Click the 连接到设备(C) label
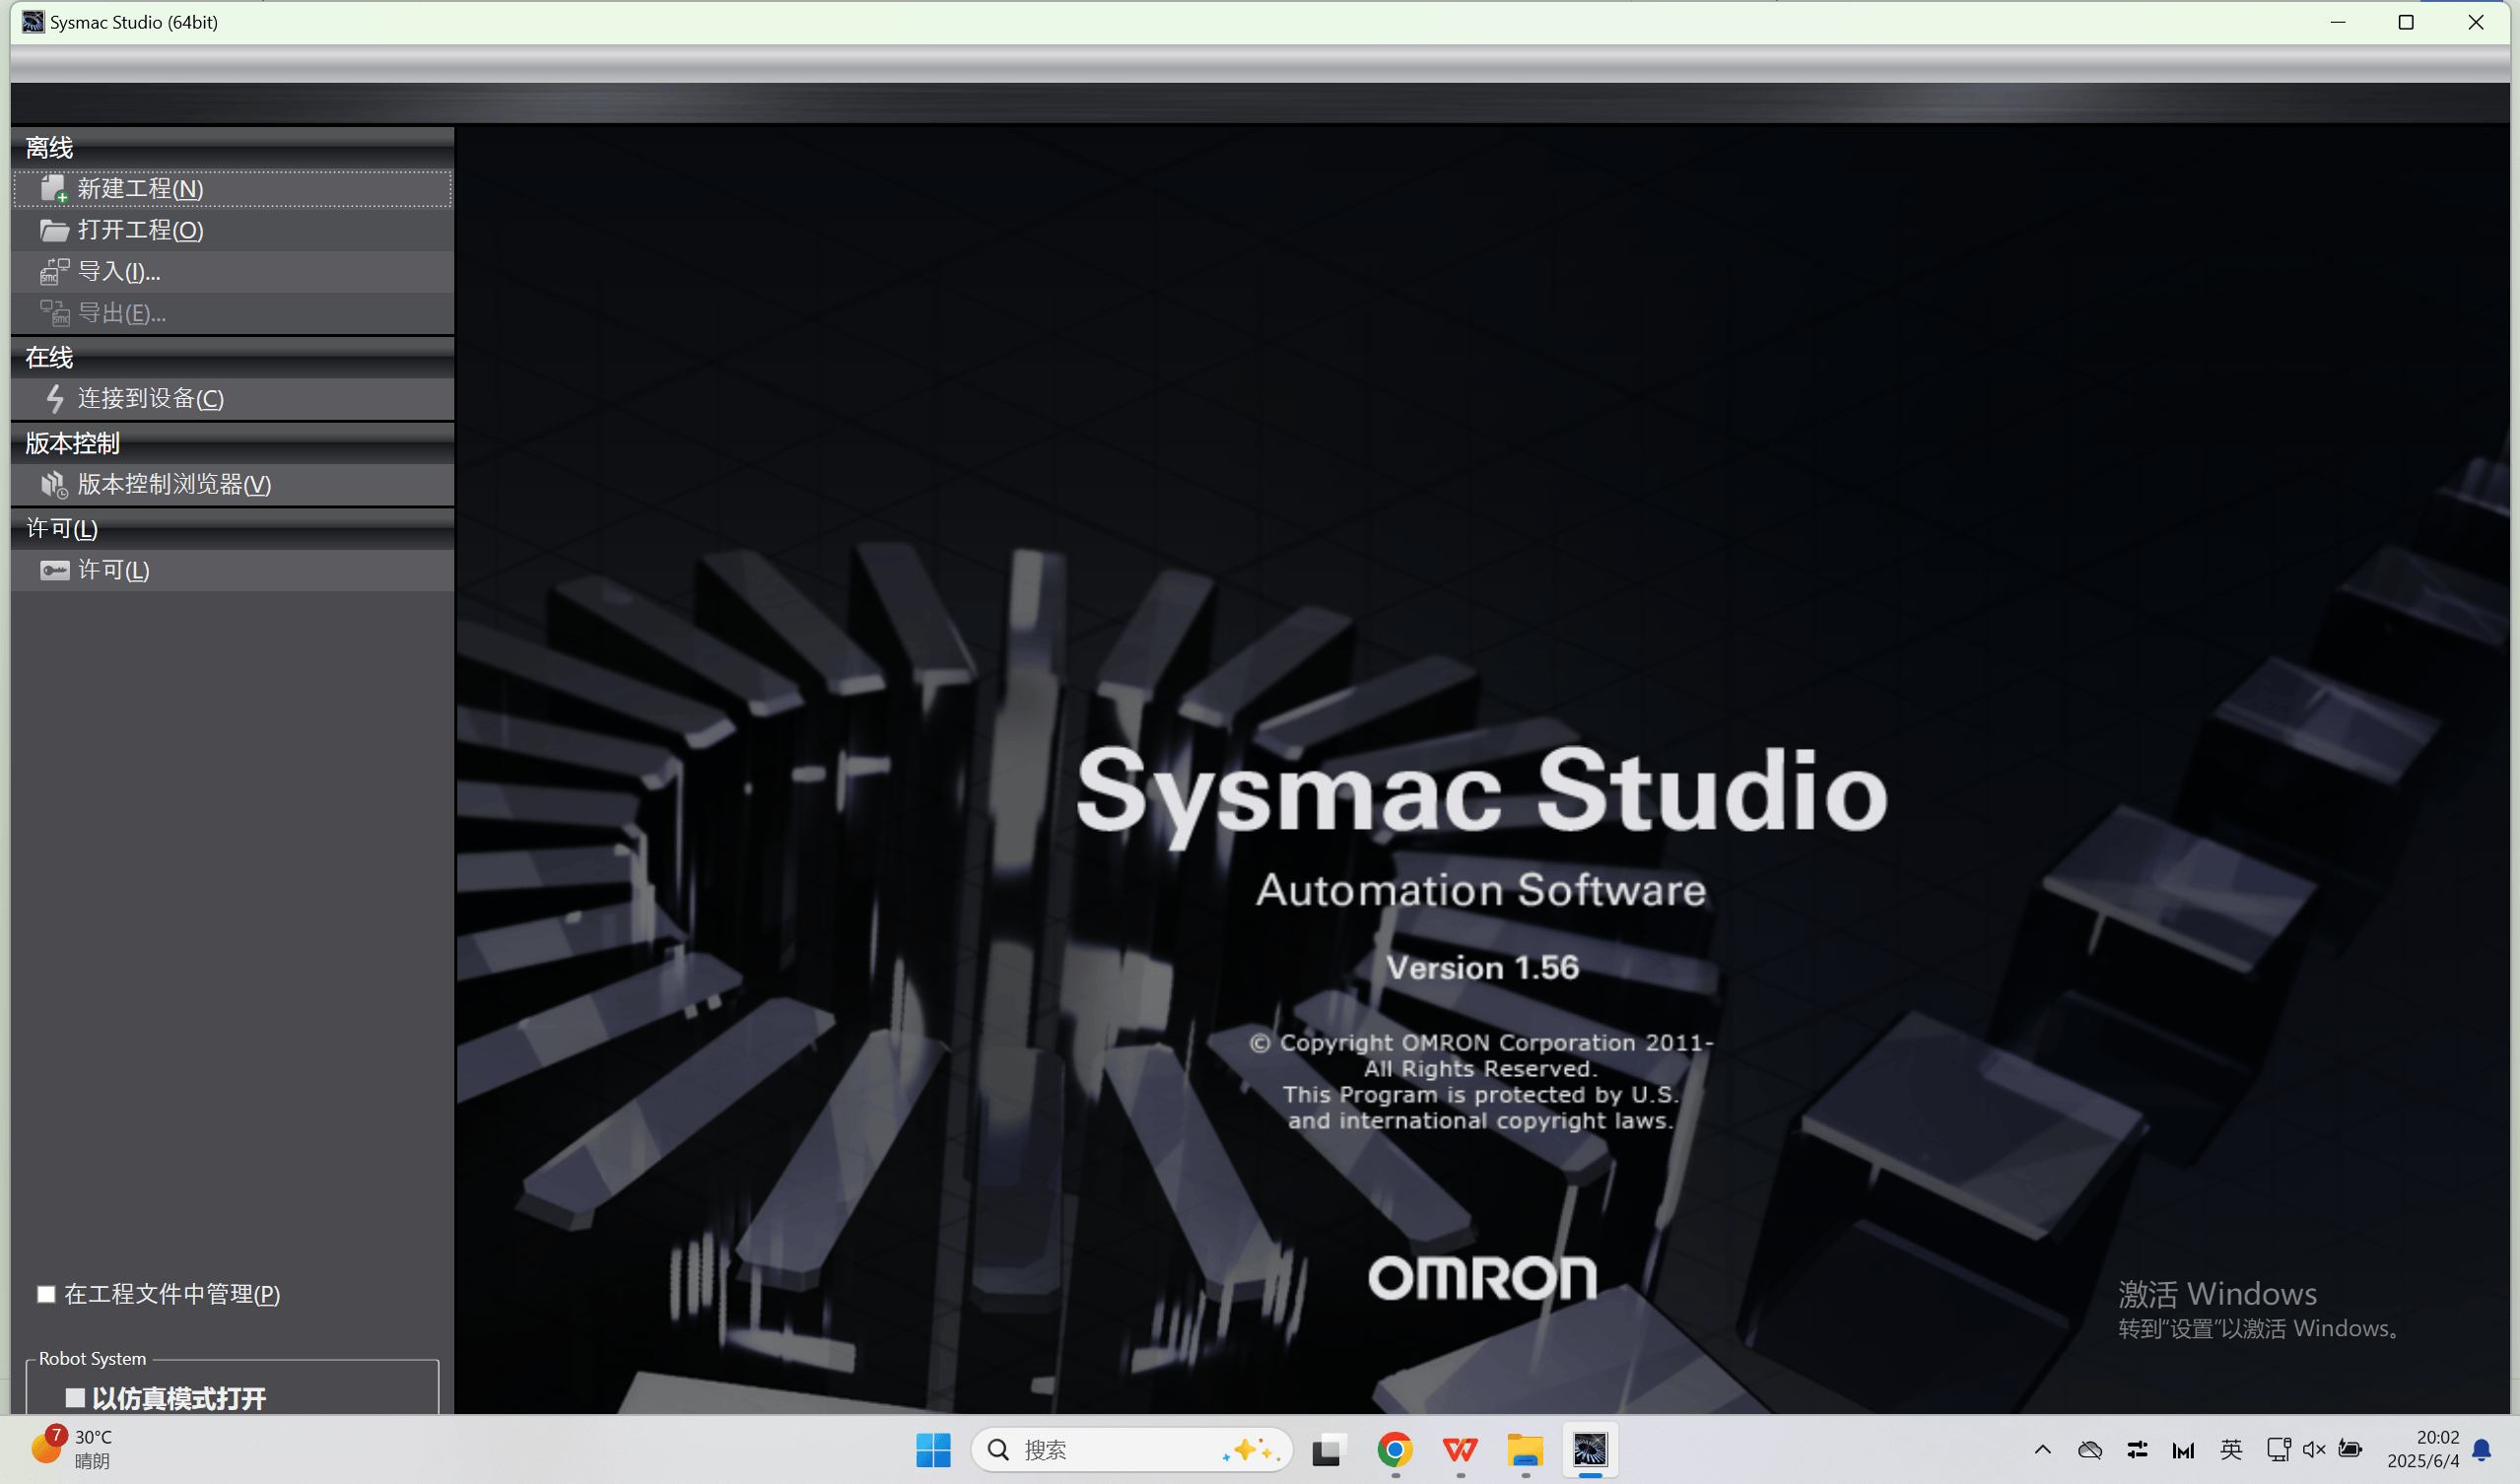The width and height of the screenshot is (2520, 1484). point(151,399)
